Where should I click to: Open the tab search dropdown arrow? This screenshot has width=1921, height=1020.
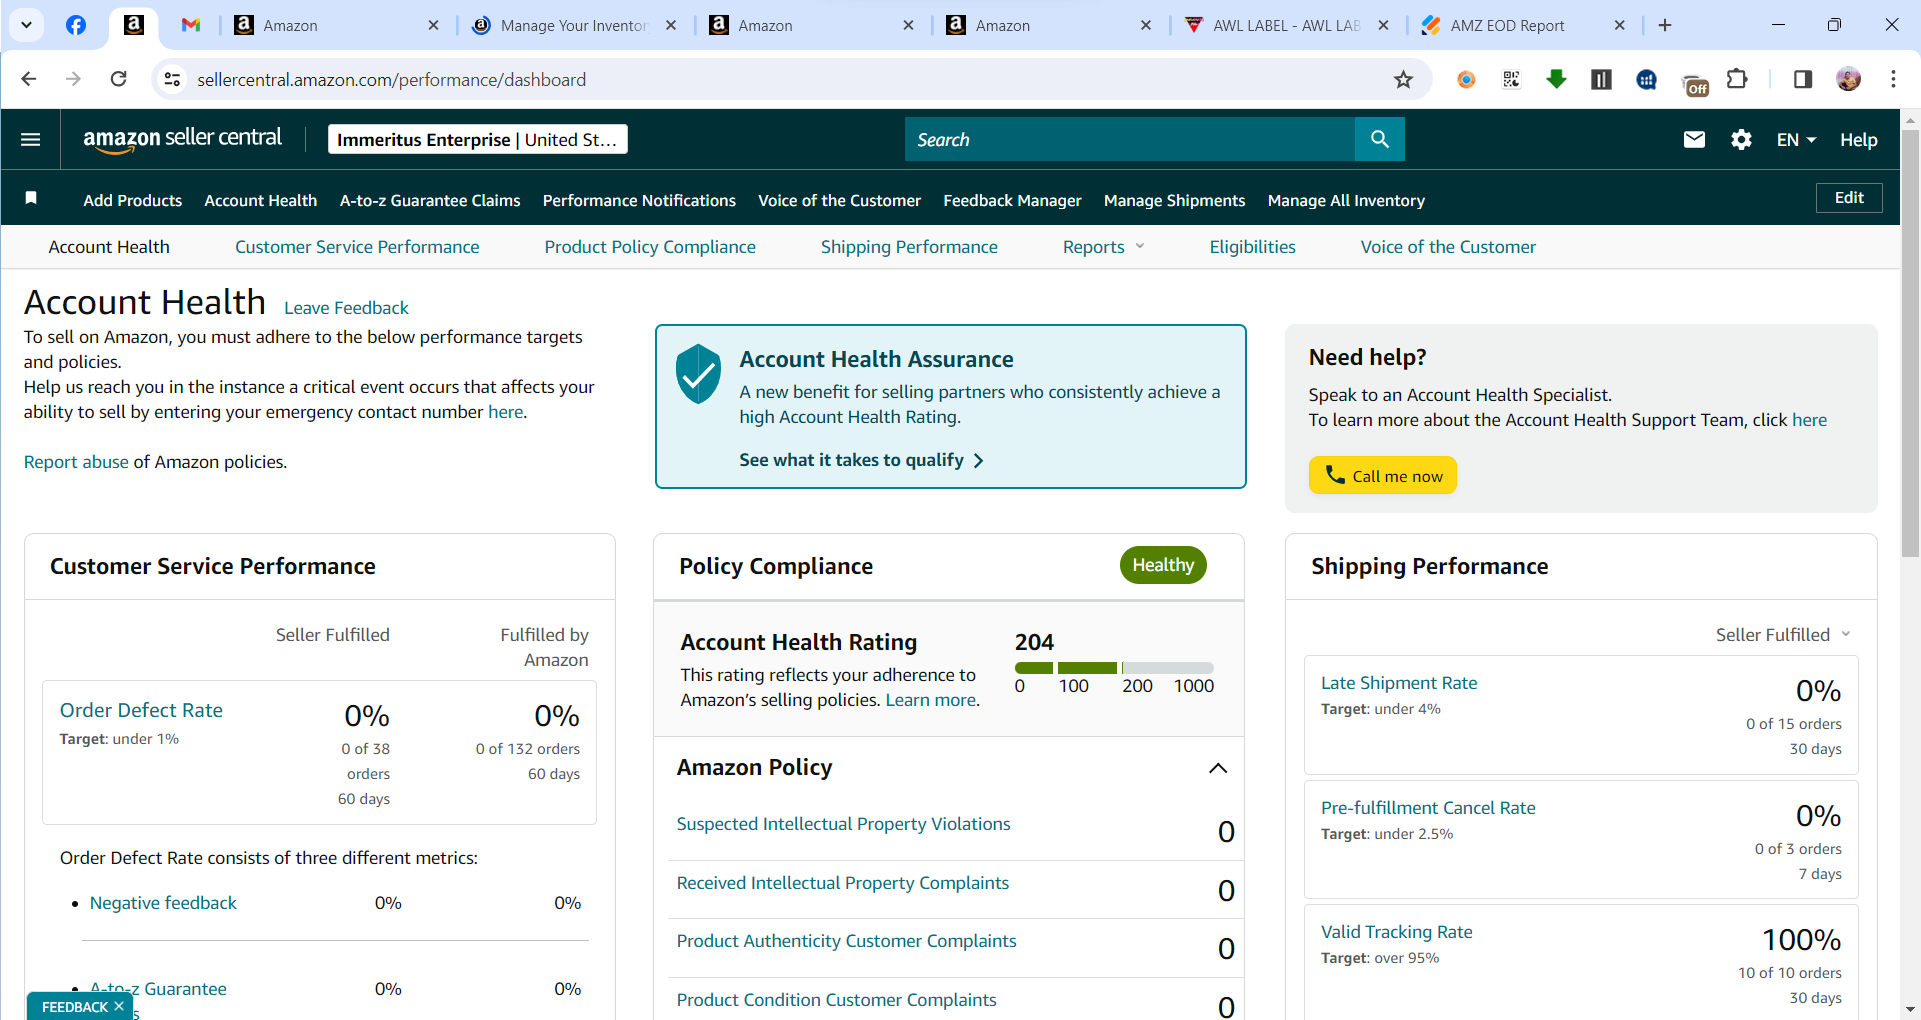26,25
